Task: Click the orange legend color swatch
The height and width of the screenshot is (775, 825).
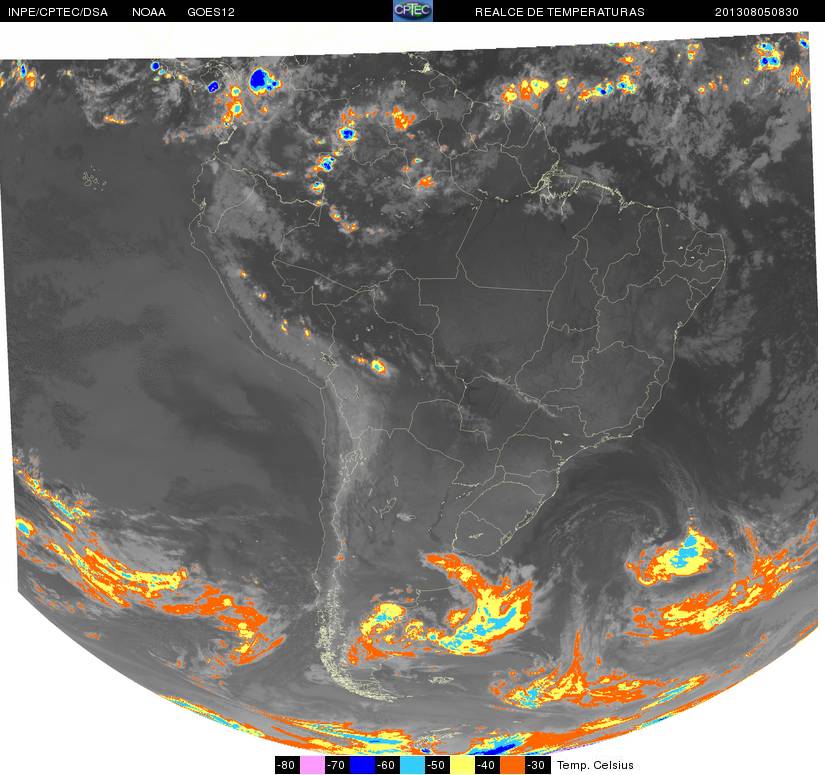Action: pyautogui.click(x=512, y=765)
